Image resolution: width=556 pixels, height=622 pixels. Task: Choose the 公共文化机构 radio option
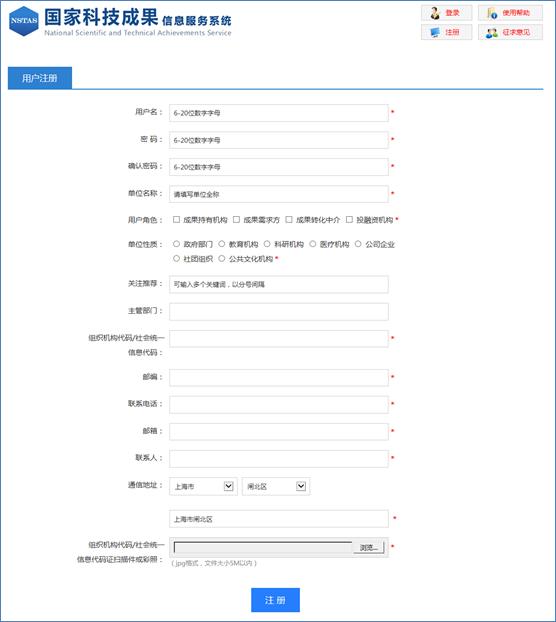pos(222,258)
